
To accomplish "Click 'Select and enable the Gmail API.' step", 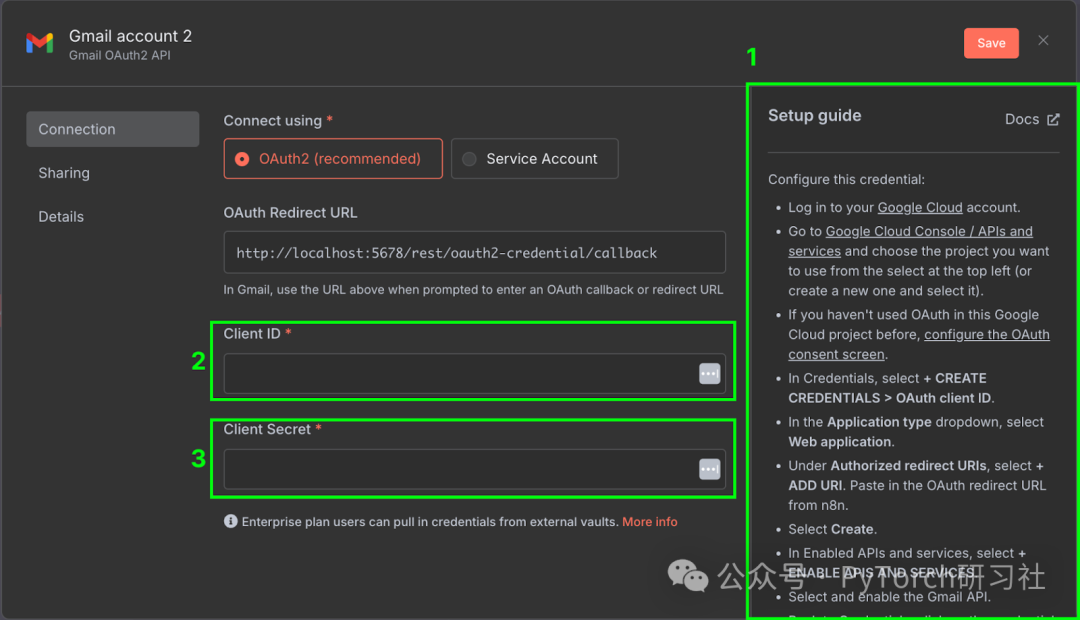I will coord(889,597).
